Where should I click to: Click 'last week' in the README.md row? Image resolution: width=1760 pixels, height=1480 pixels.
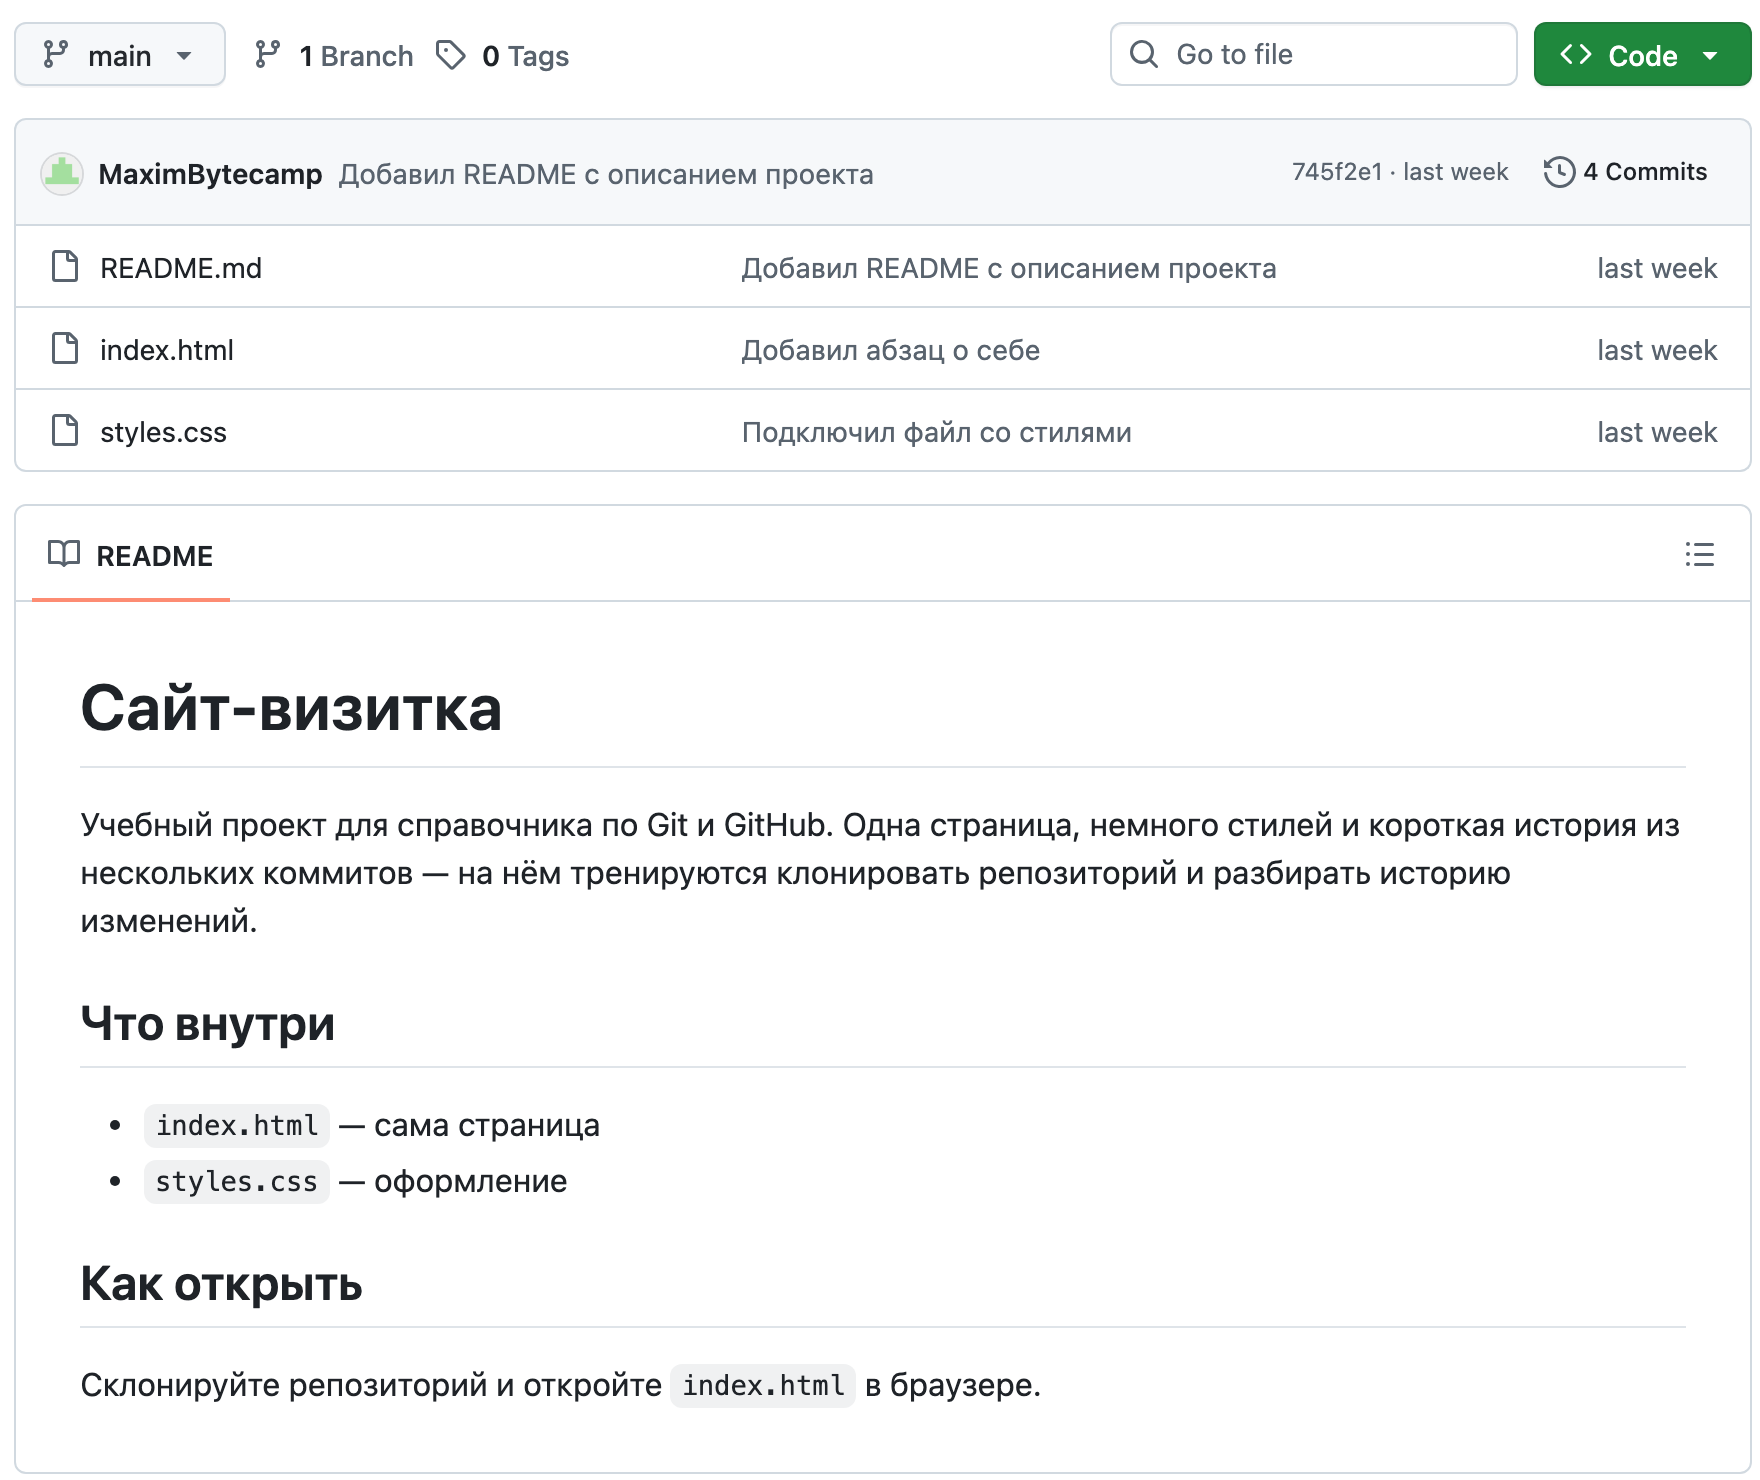coord(1657,268)
